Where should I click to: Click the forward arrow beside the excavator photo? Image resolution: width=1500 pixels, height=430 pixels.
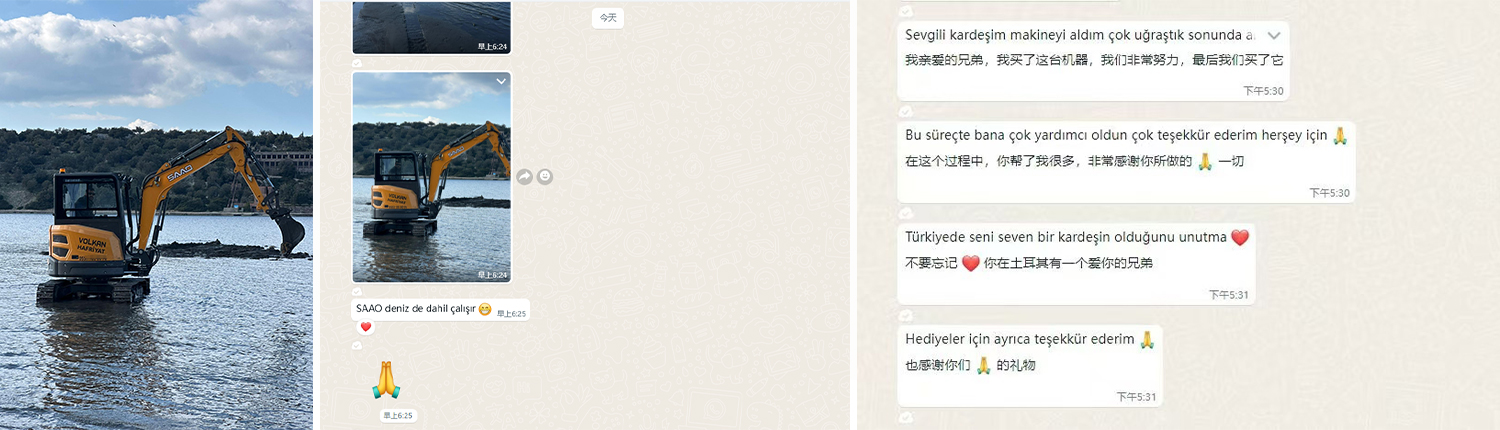click(524, 177)
